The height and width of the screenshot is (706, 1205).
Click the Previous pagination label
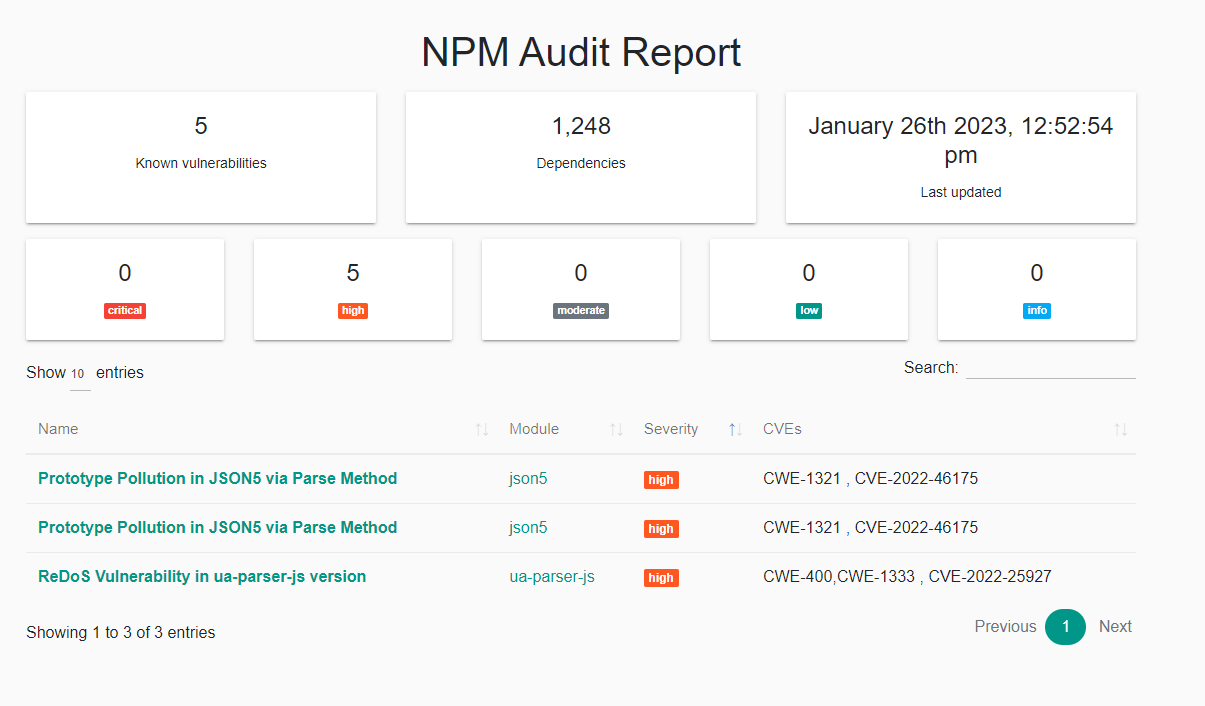pyautogui.click(x=1005, y=626)
